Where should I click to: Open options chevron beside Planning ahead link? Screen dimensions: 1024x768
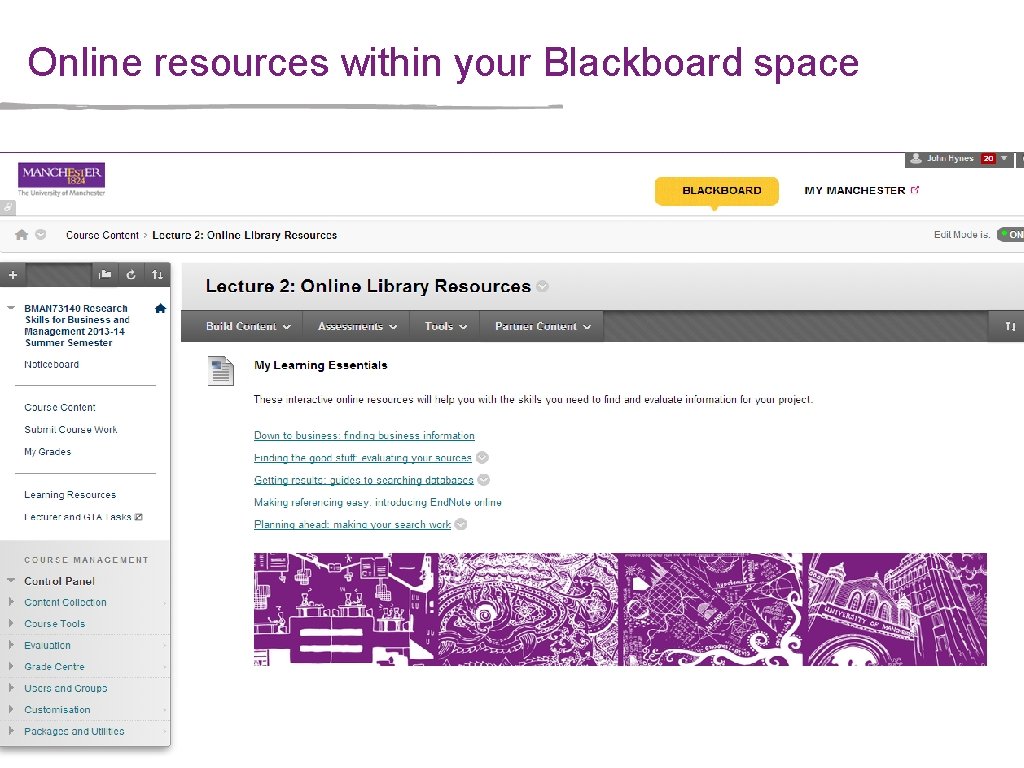pos(460,524)
